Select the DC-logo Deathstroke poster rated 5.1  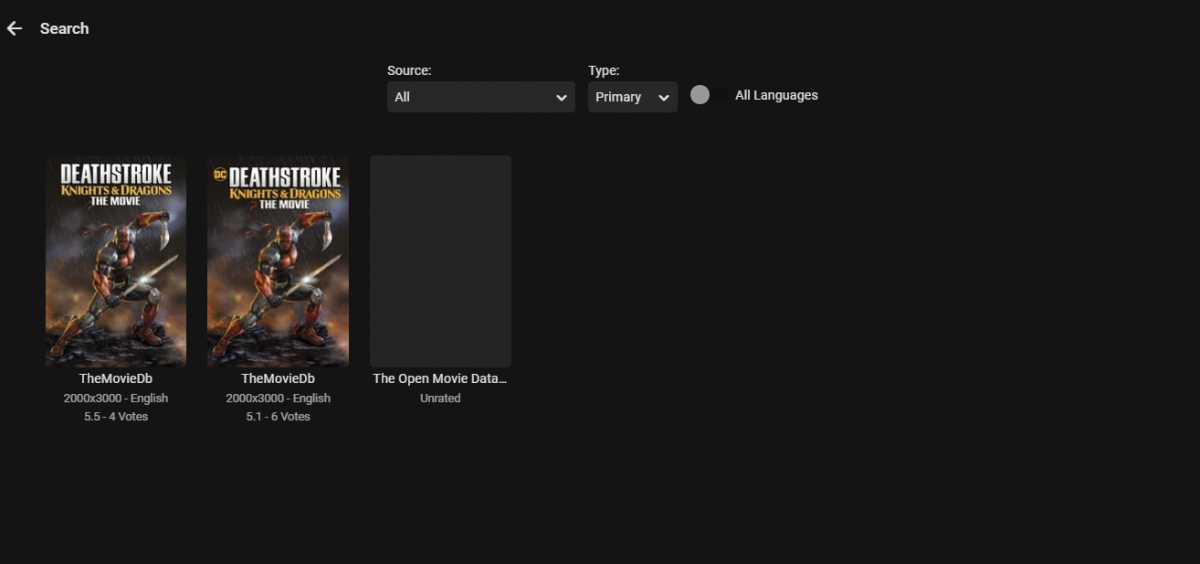tap(278, 261)
